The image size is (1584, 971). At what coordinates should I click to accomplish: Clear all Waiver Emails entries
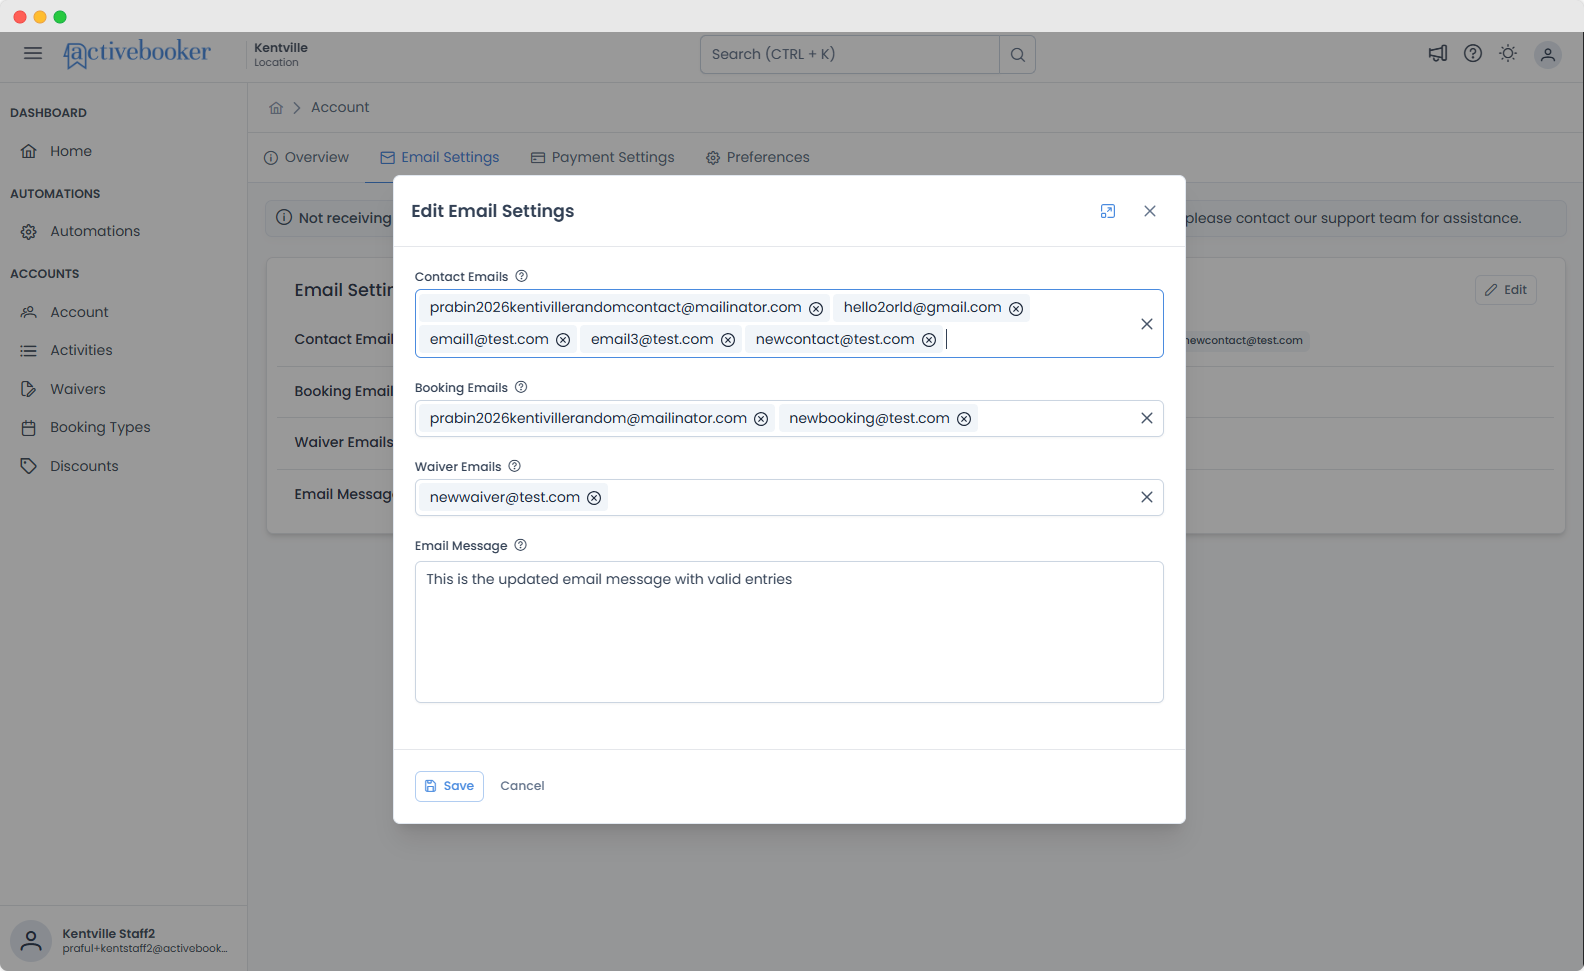click(x=1147, y=497)
